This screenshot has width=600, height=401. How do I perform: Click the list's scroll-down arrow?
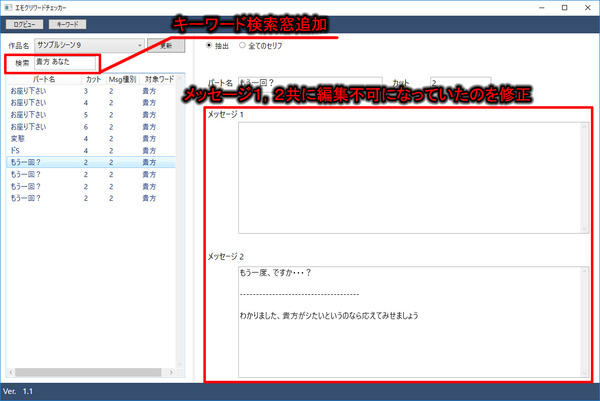(x=180, y=364)
